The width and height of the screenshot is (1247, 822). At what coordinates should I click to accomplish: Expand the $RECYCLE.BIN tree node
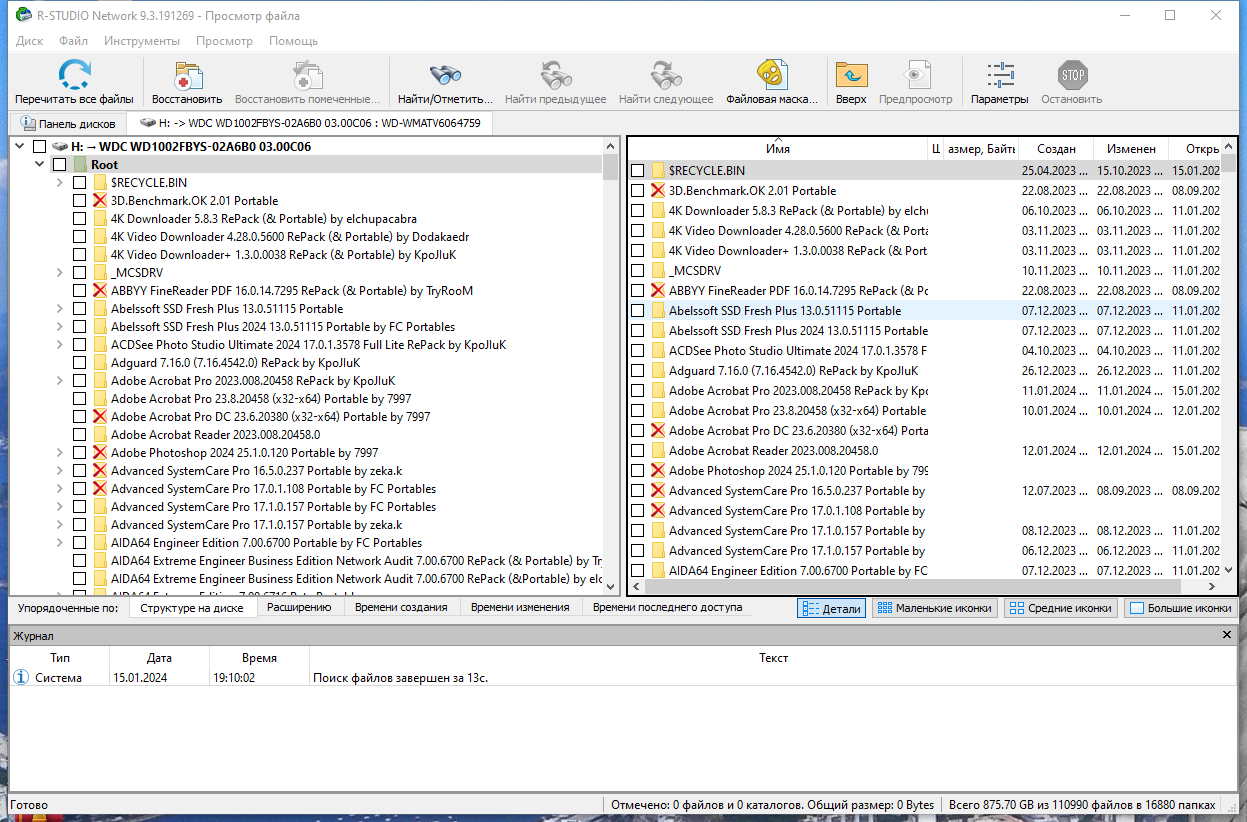click(x=60, y=183)
